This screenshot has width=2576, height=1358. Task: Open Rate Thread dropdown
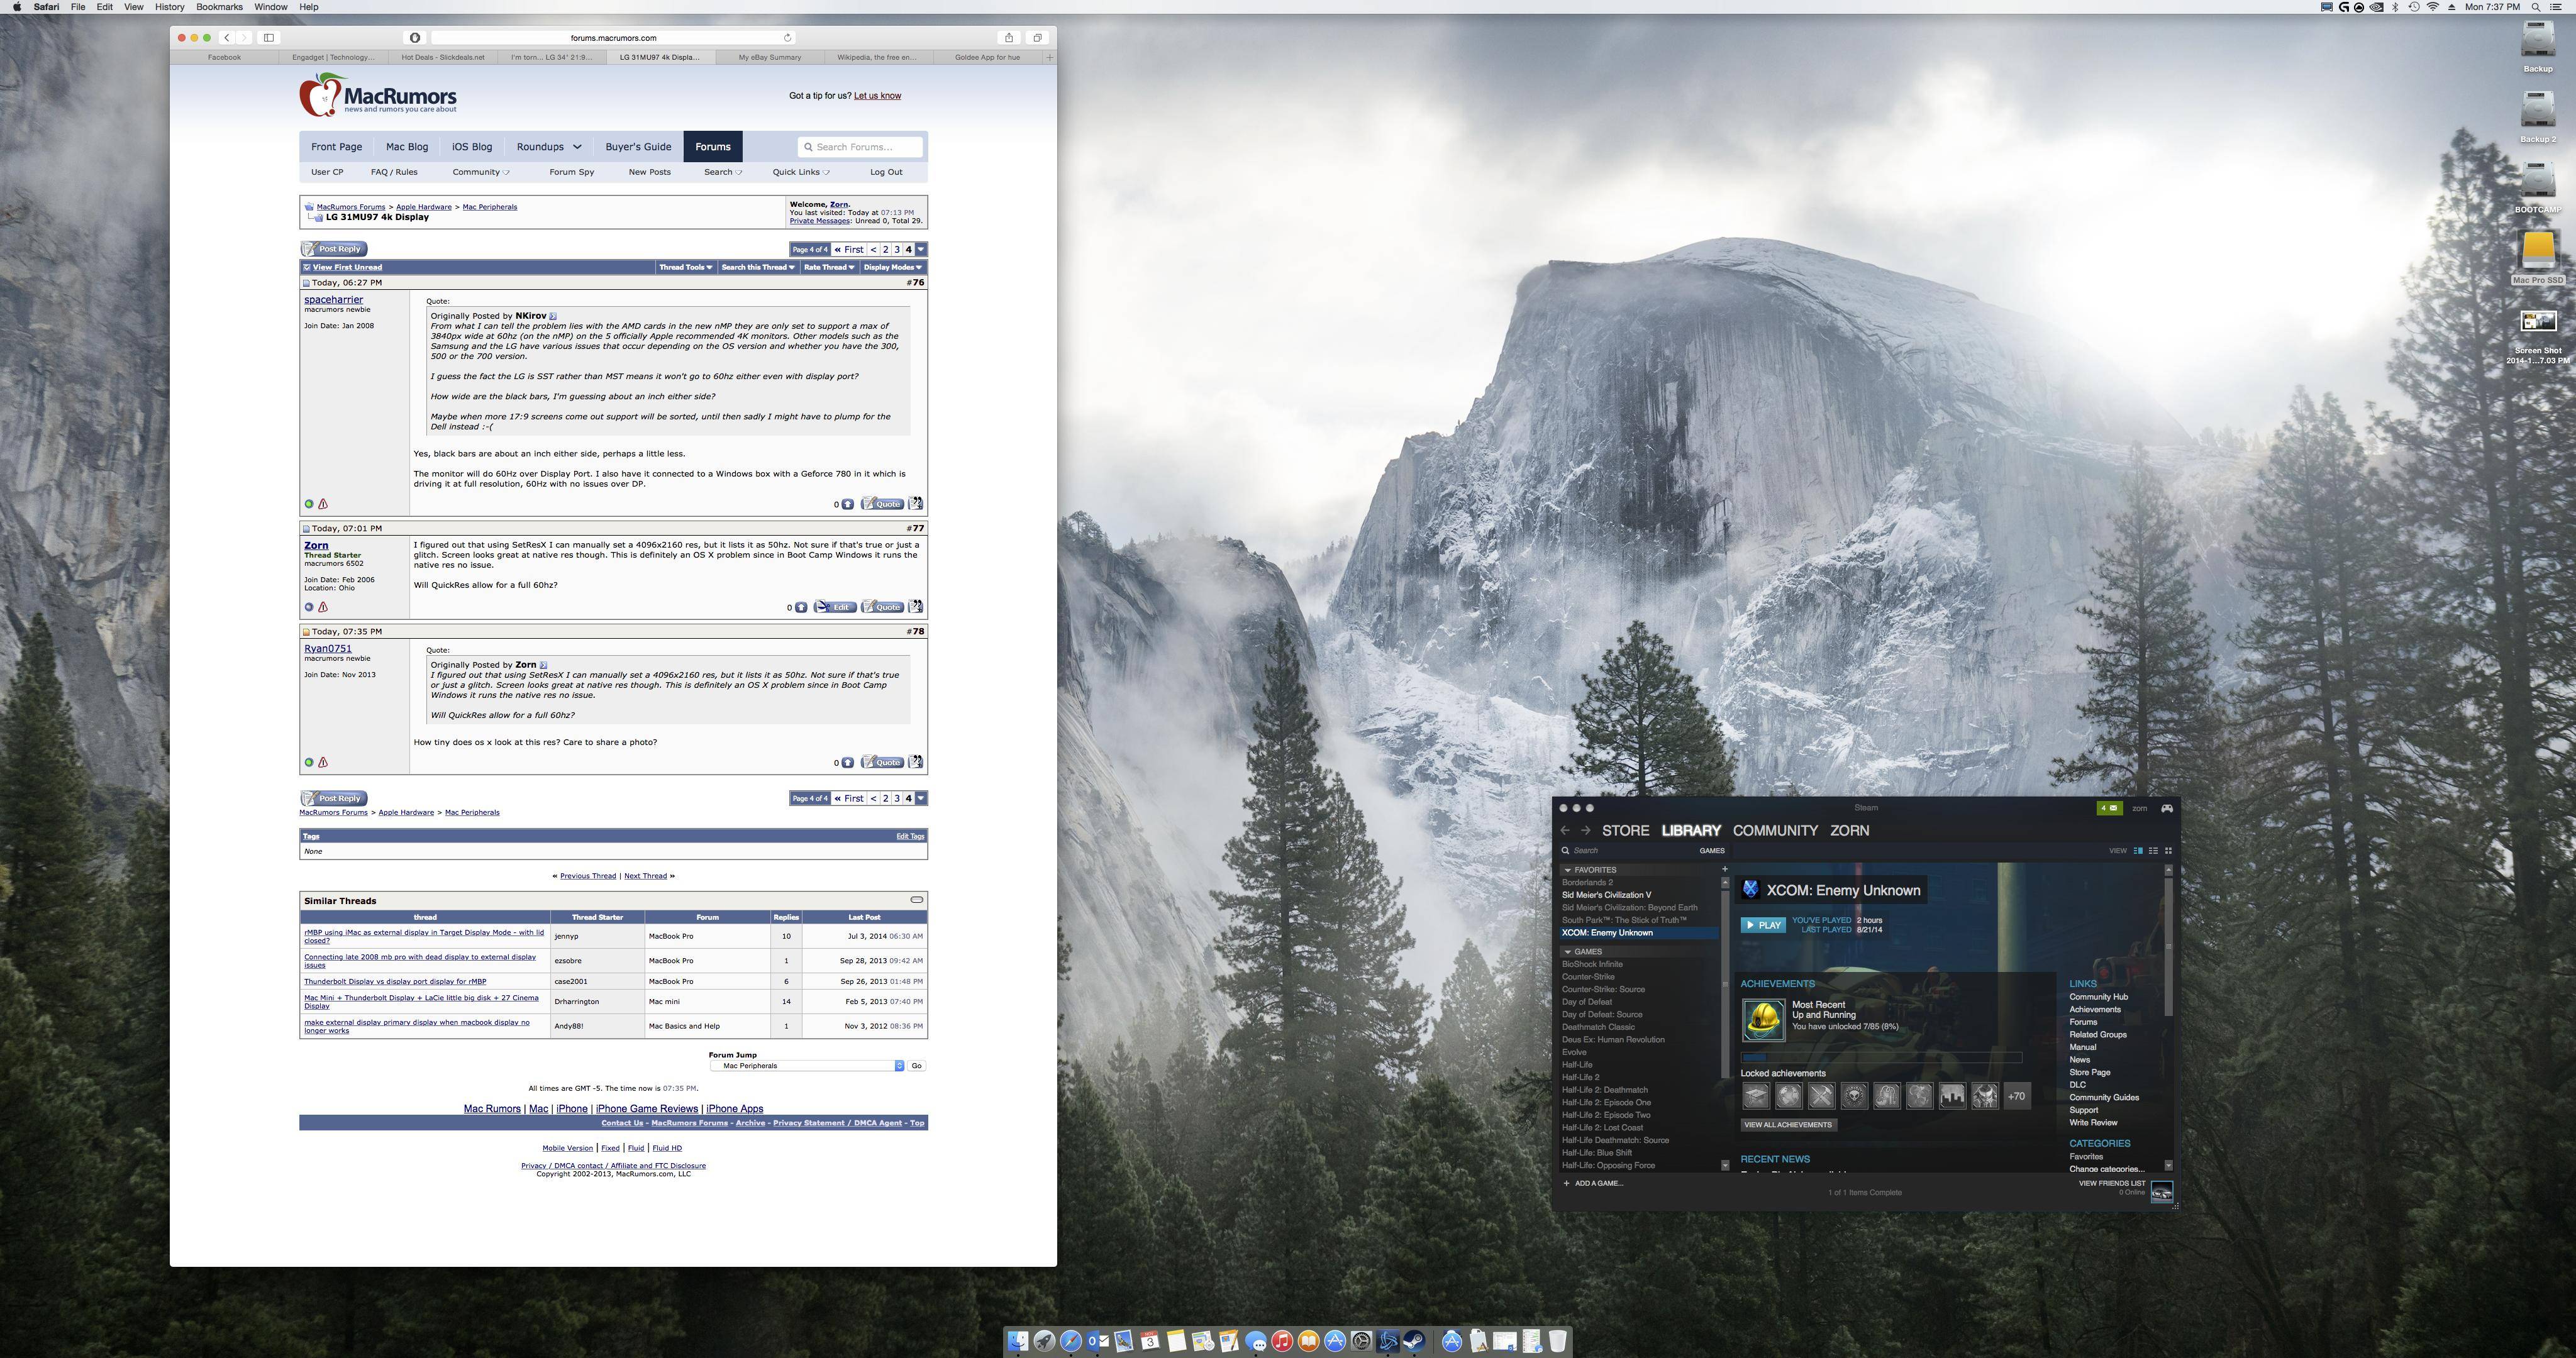[x=829, y=267]
